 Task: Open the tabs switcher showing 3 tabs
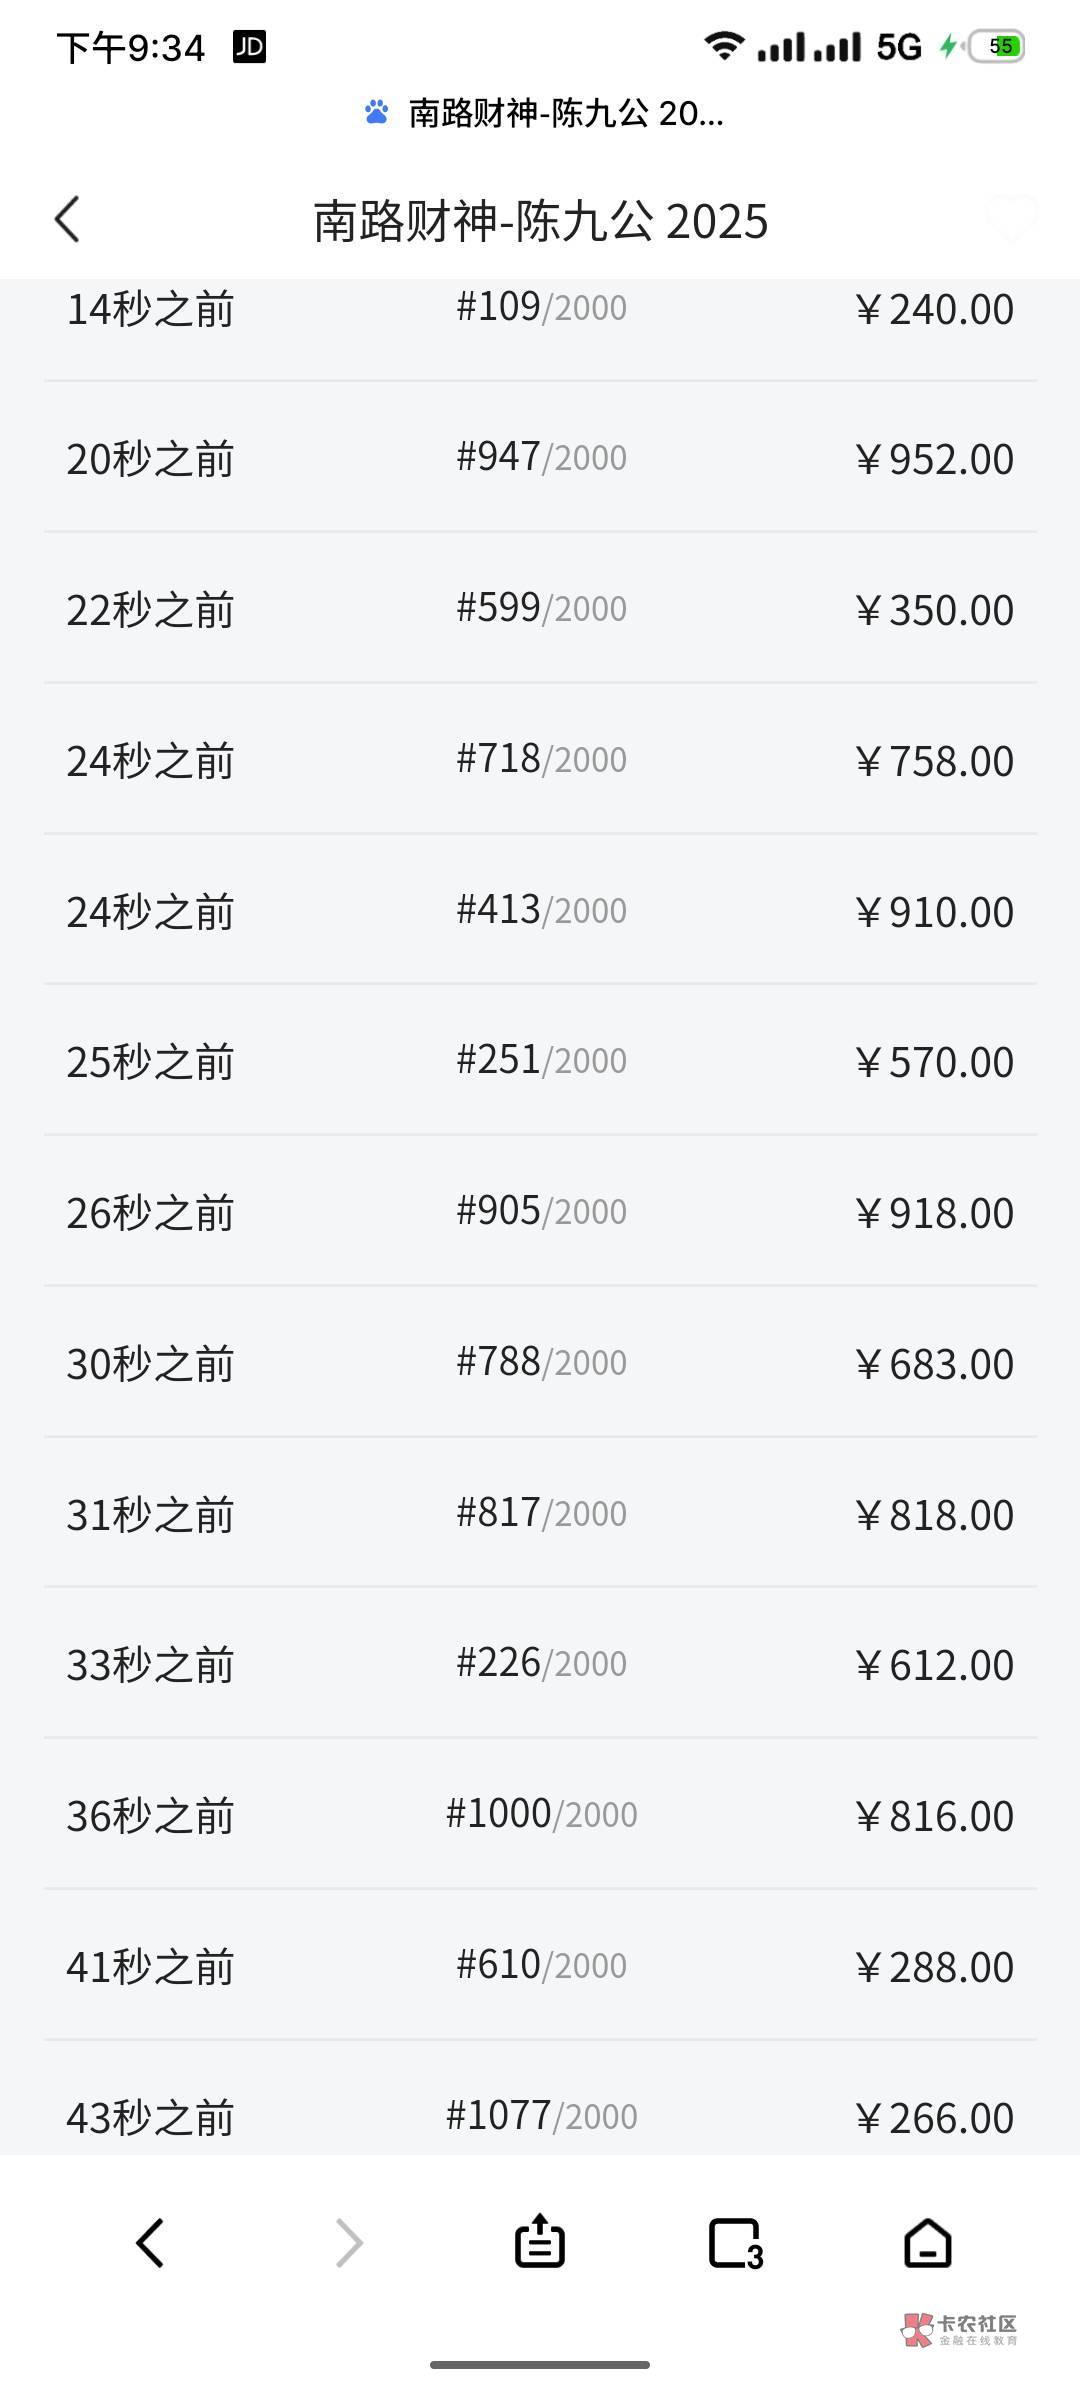point(736,2243)
